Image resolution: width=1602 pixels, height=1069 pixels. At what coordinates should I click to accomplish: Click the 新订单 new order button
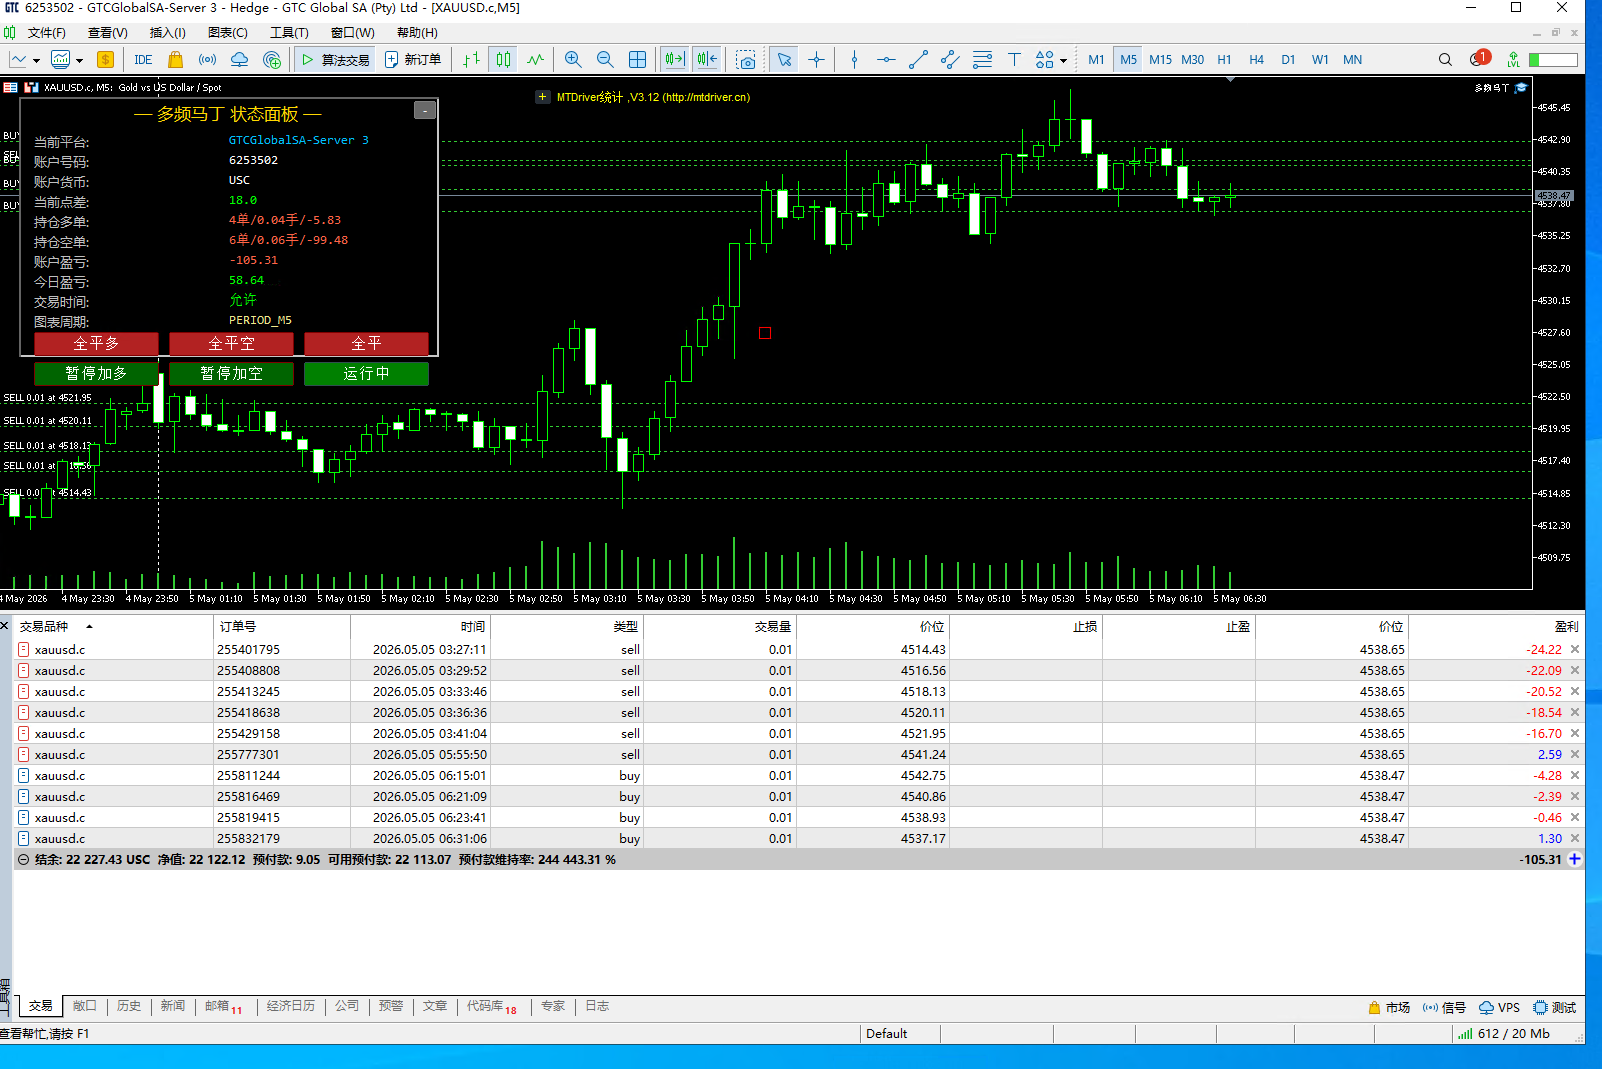point(413,60)
